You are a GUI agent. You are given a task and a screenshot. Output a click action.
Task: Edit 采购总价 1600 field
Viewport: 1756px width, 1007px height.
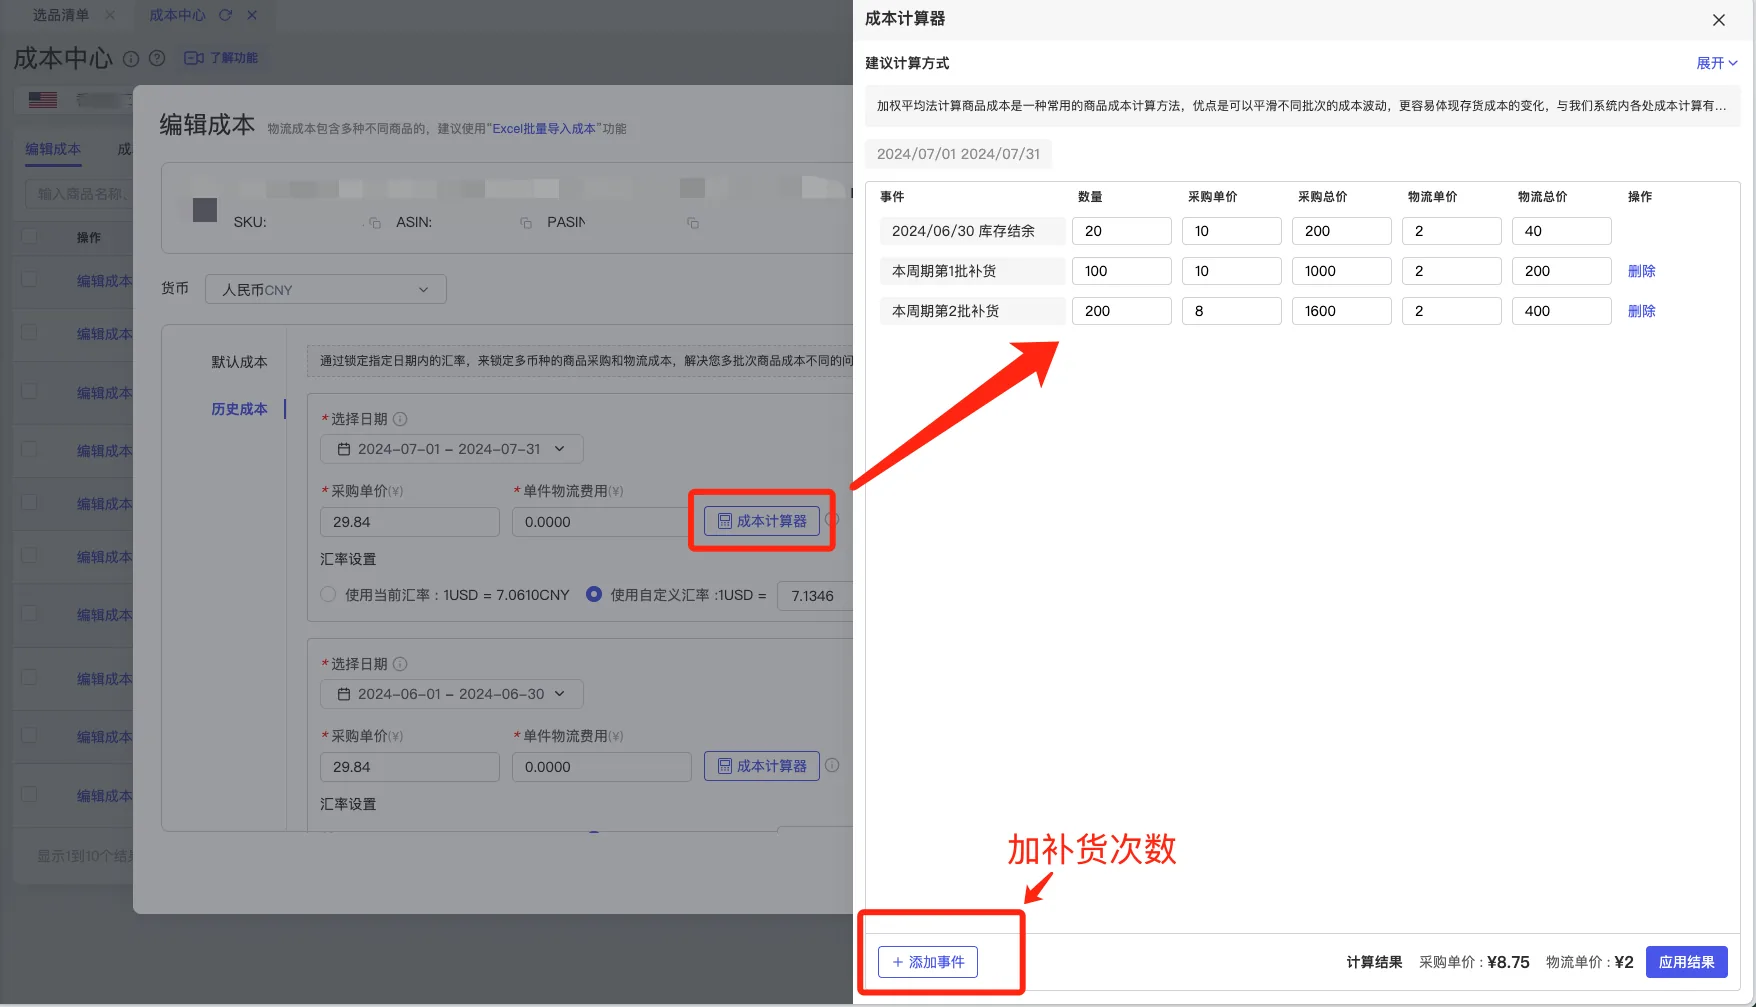pyautogui.click(x=1341, y=311)
